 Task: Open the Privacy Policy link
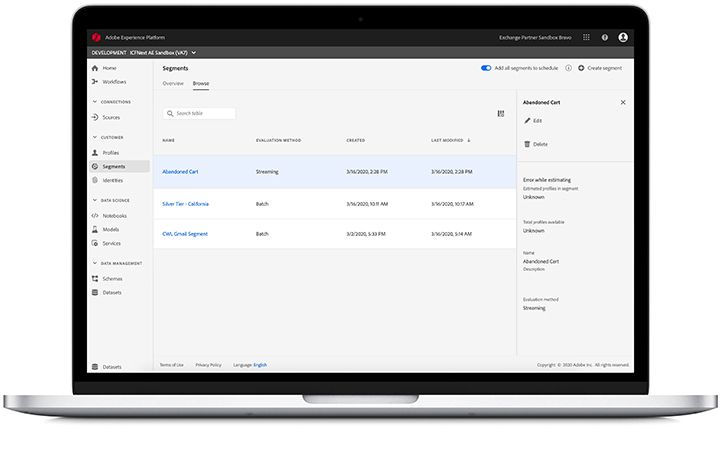[208, 365]
